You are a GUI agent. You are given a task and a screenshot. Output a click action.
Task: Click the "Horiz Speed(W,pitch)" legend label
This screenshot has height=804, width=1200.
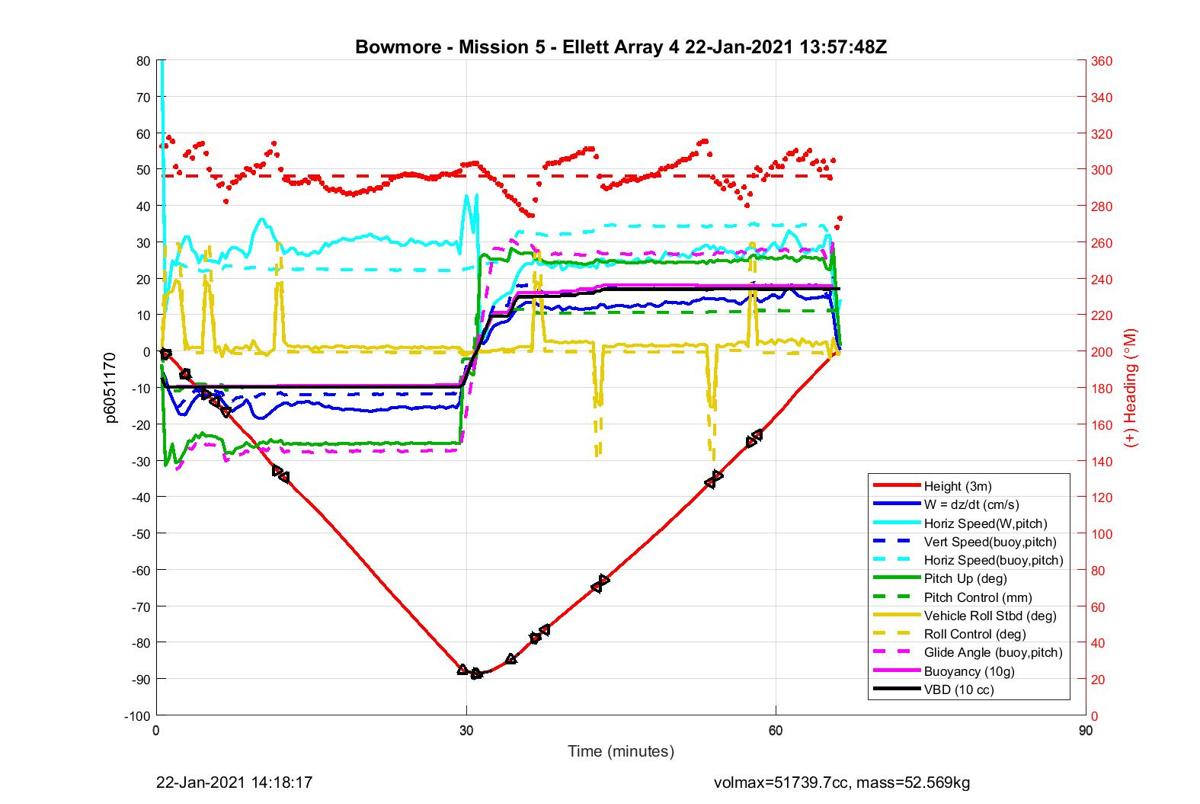986,522
